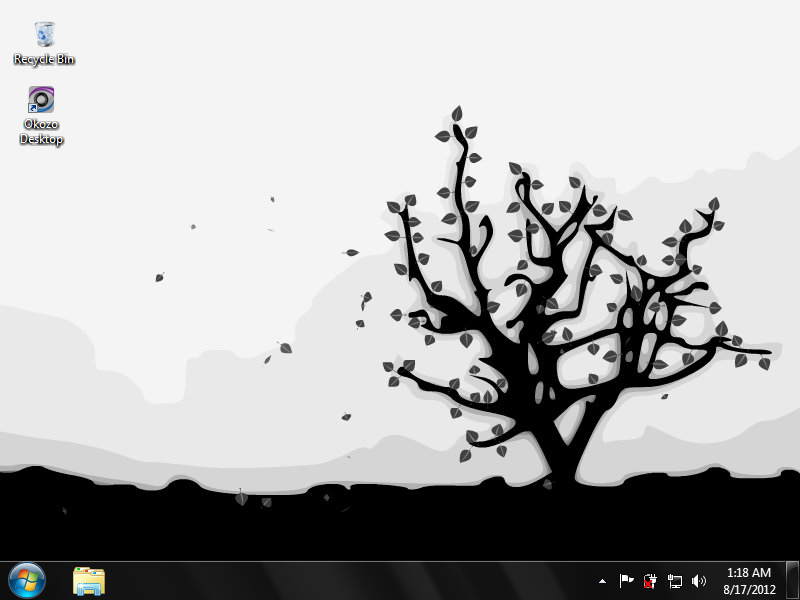This screenshot has height=600, width=800.
Task: Open the network connection tray icon
Action: pos(674,581)
